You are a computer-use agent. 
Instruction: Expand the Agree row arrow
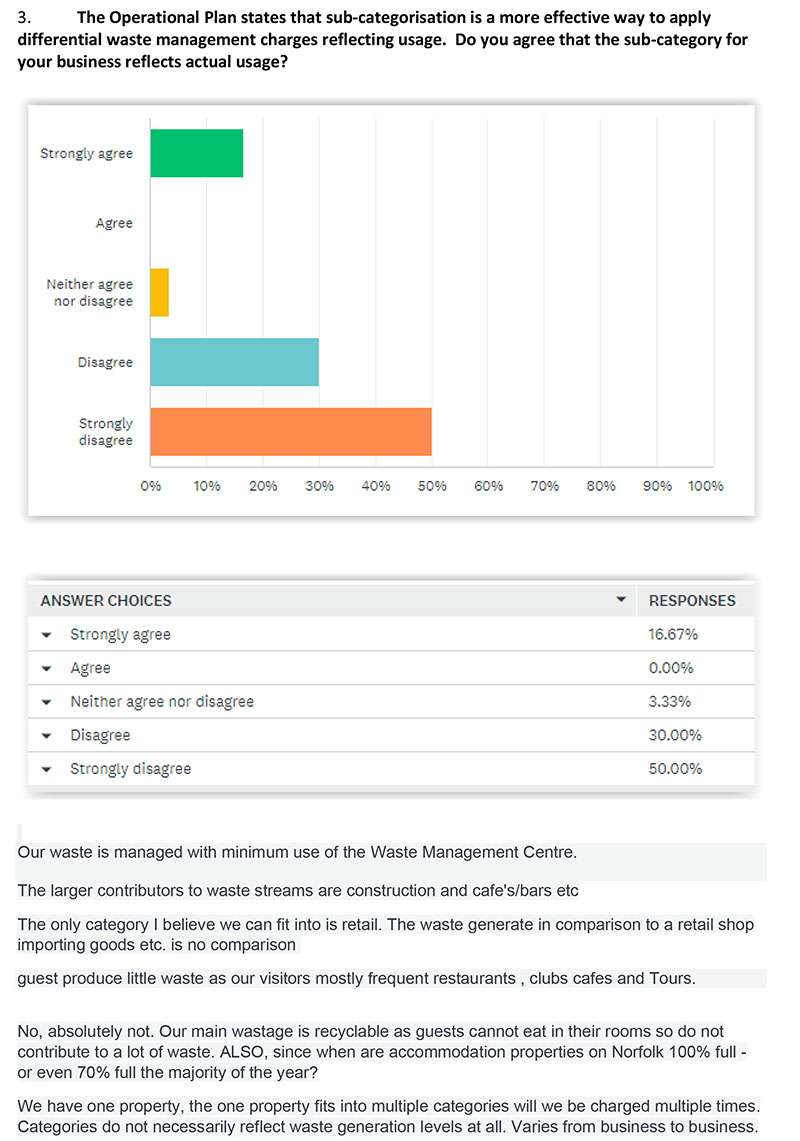click(47, 669)
